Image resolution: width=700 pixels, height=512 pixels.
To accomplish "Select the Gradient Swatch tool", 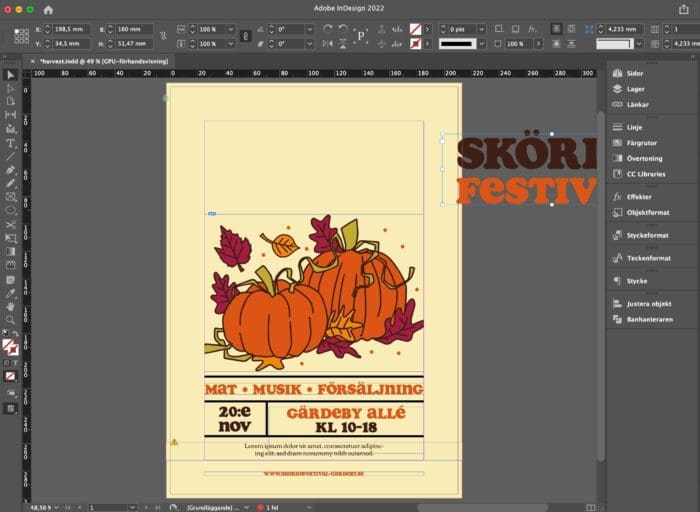I will click(10, 252).
